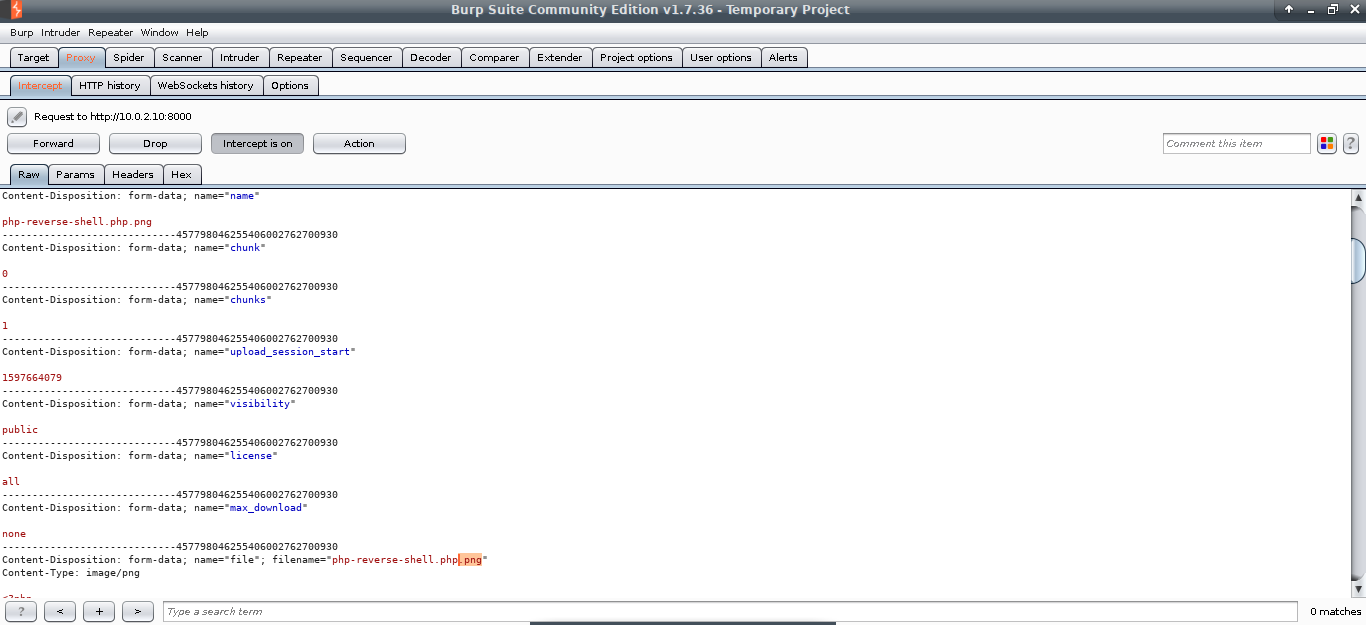The image size is (1366, 625).
Task: Toggle the Intercept is on button
Action: (x=257, y=144)
